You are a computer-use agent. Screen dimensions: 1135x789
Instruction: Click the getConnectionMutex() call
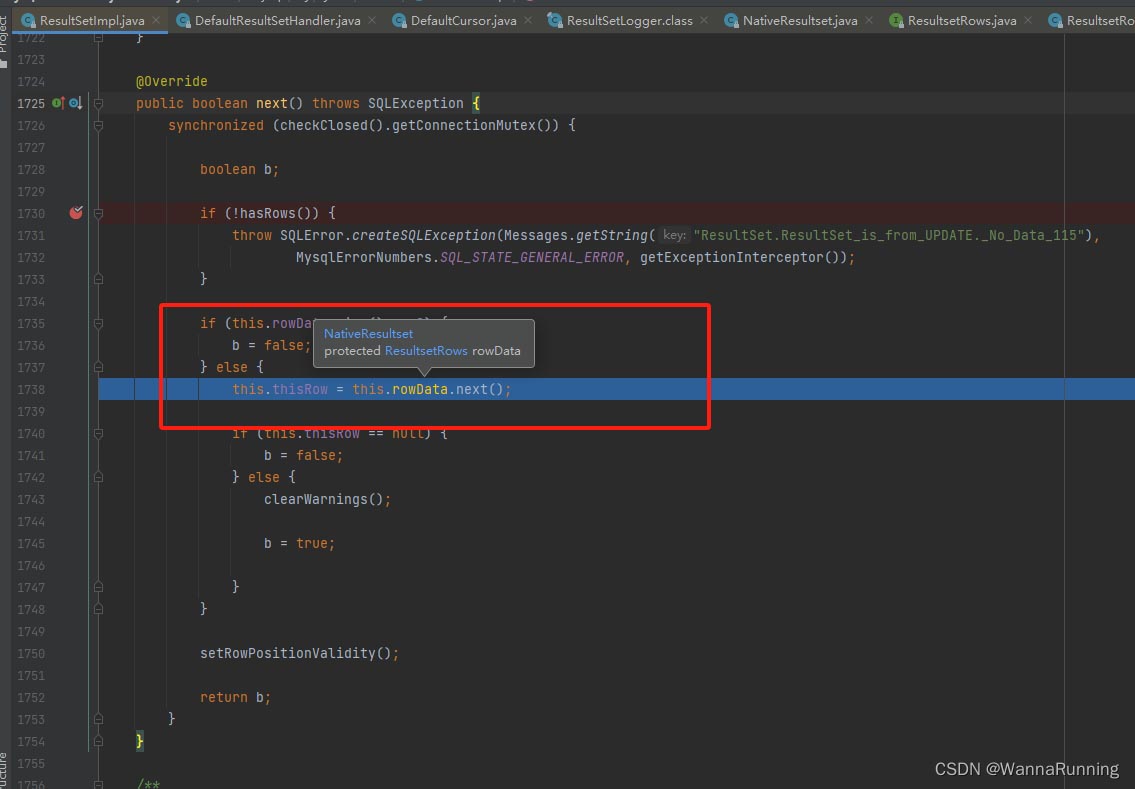pos(475,125)
